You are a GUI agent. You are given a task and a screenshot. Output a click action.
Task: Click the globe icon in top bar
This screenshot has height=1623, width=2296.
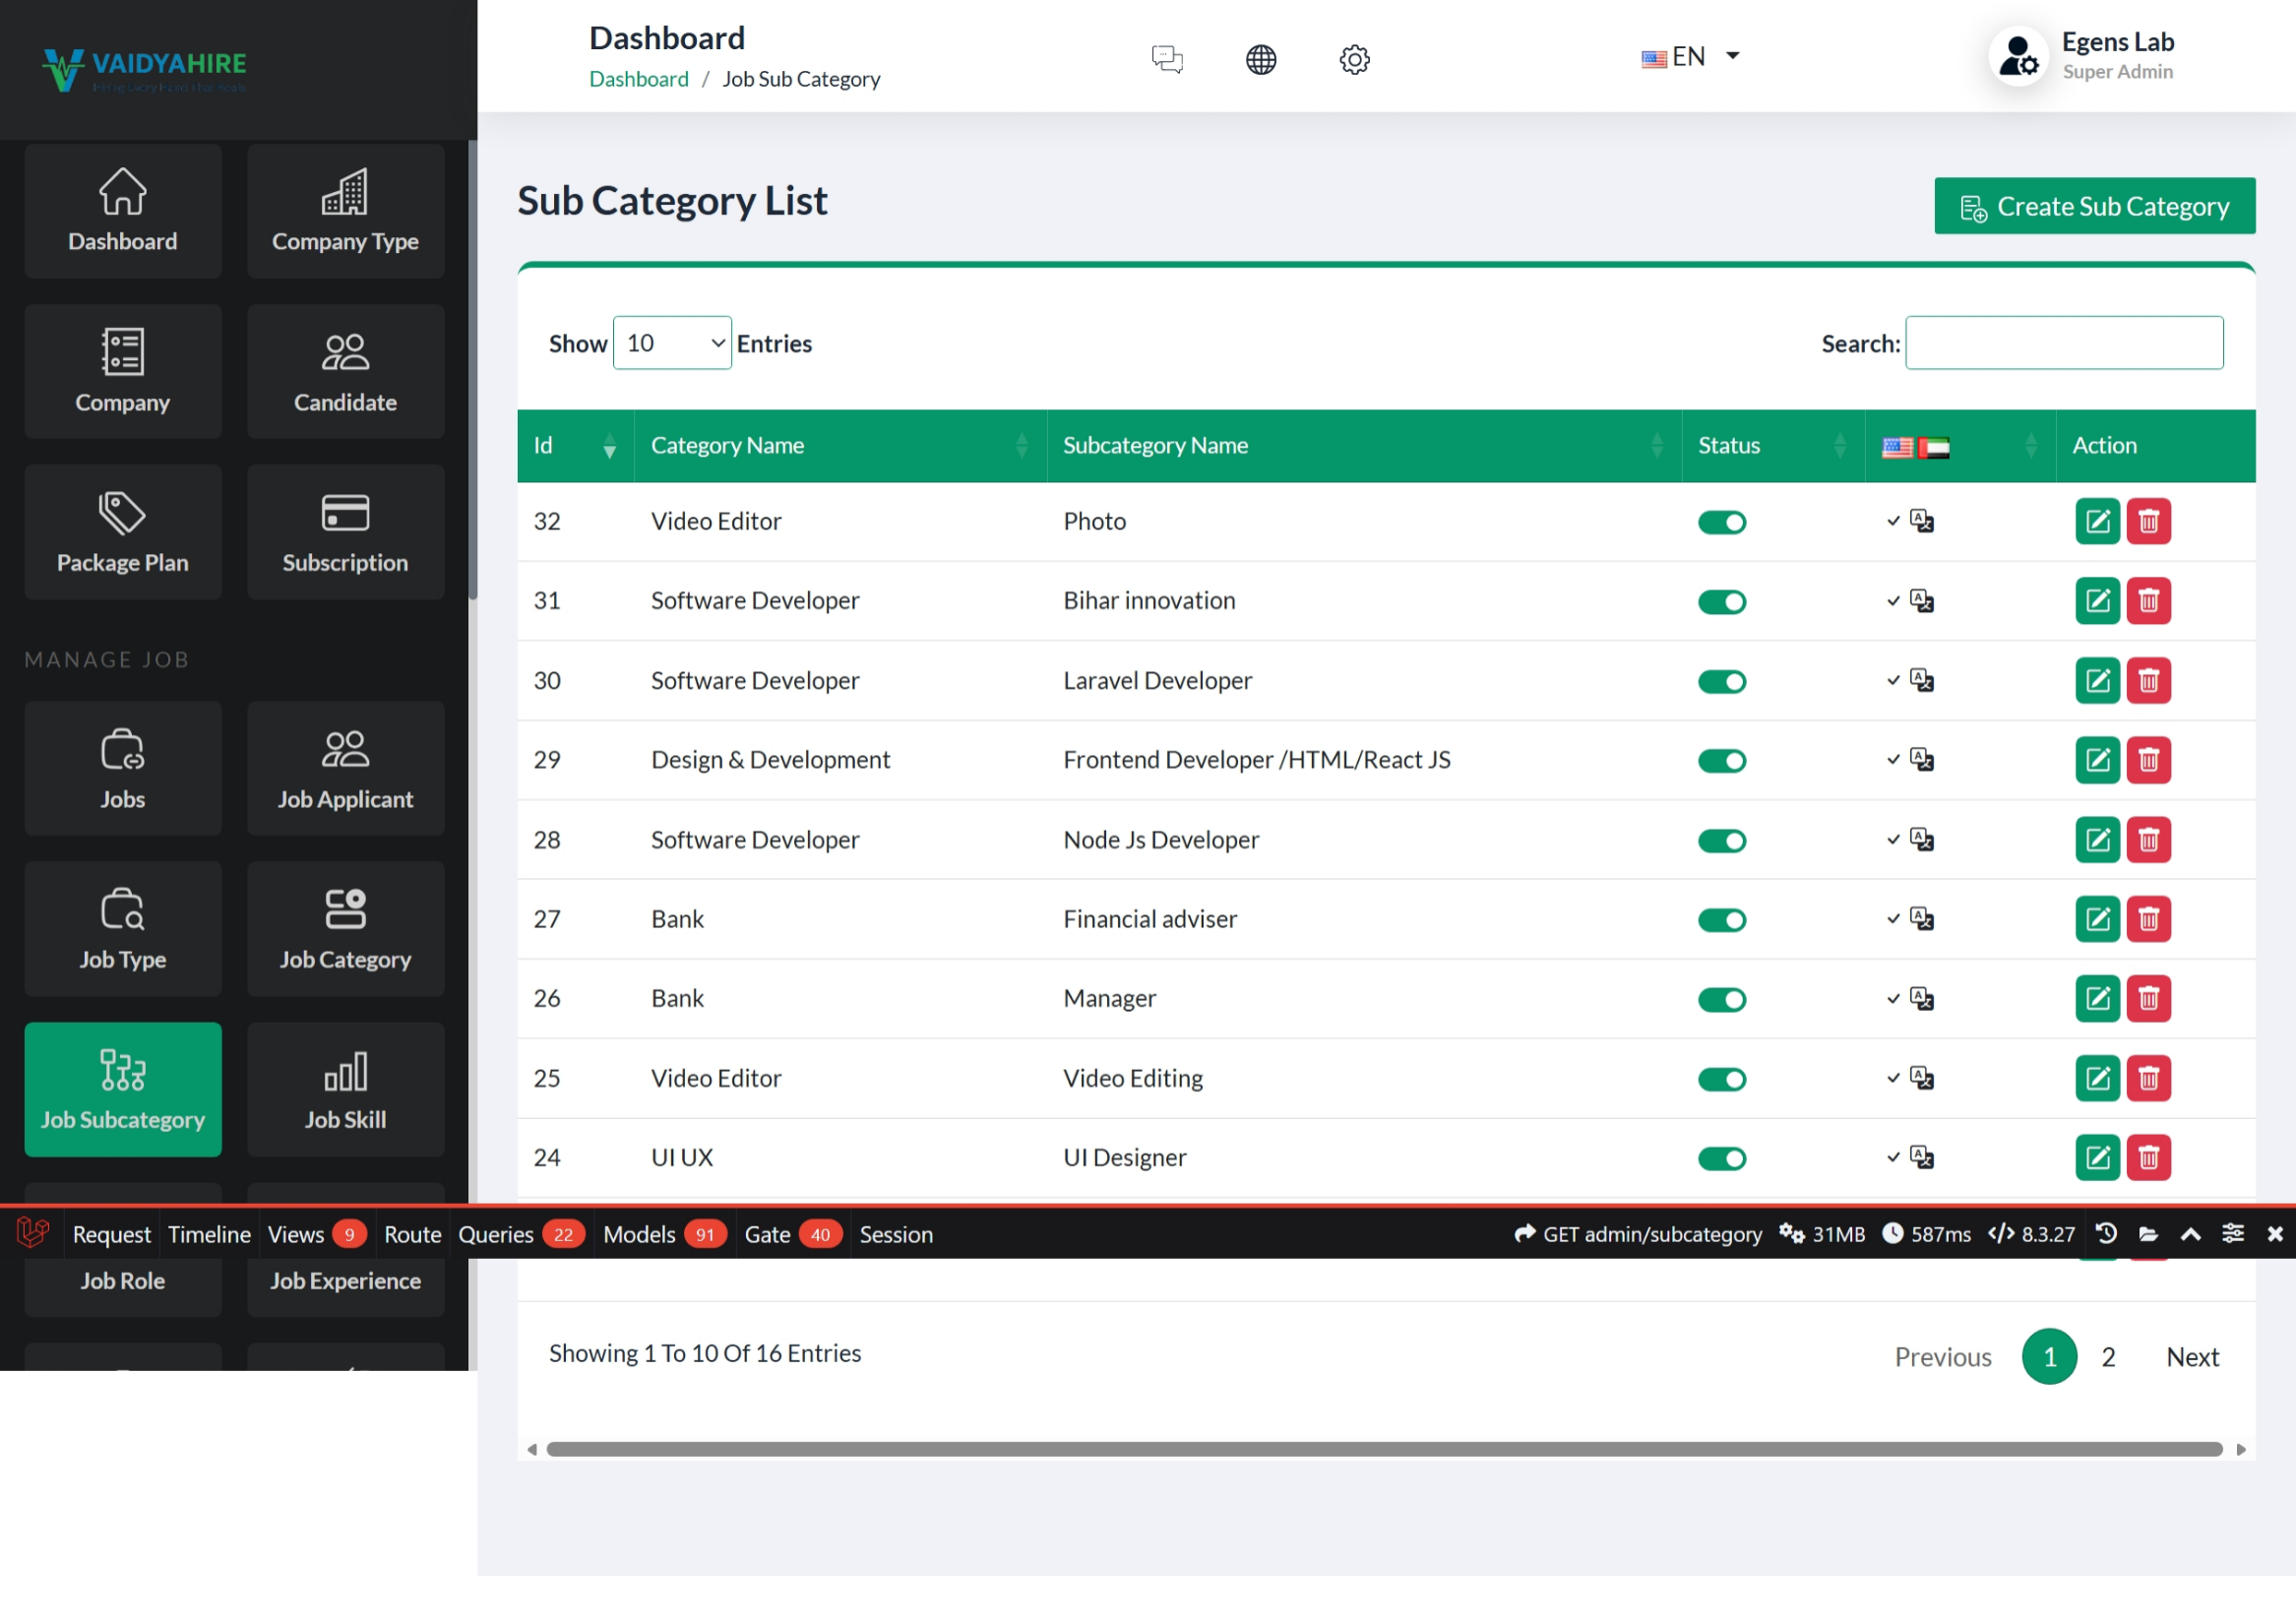[x=1260, y=59]
